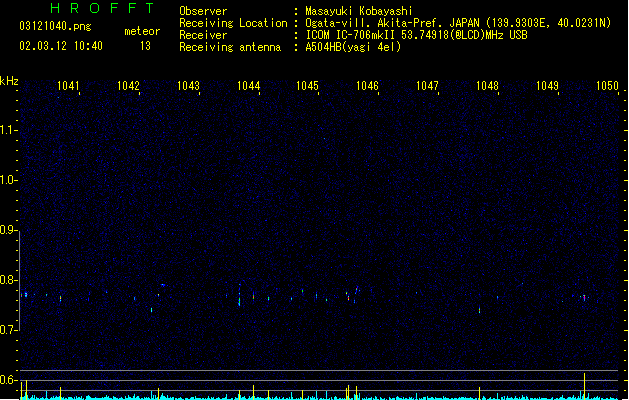Click the meteor count 13
Viewport: 629px width, 400px height.
tap(145, 46)
